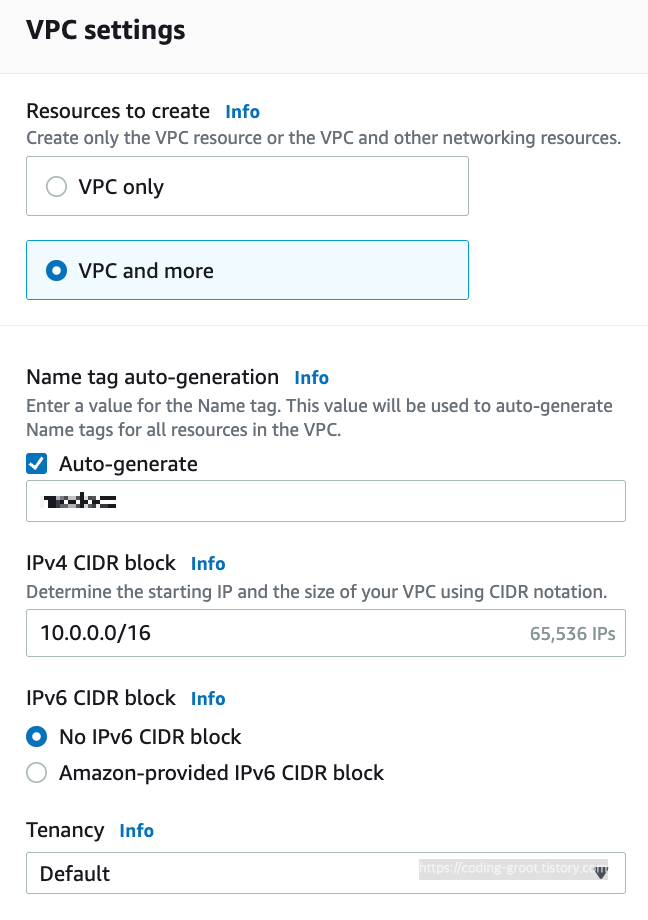Click the IPv4 CIDR block label
648x920 pixels.
[x=101, y=563]
